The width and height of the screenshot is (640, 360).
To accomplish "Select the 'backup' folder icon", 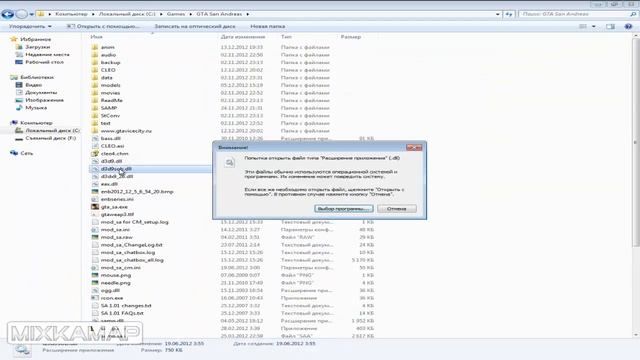I will click(x=95, y=62).
